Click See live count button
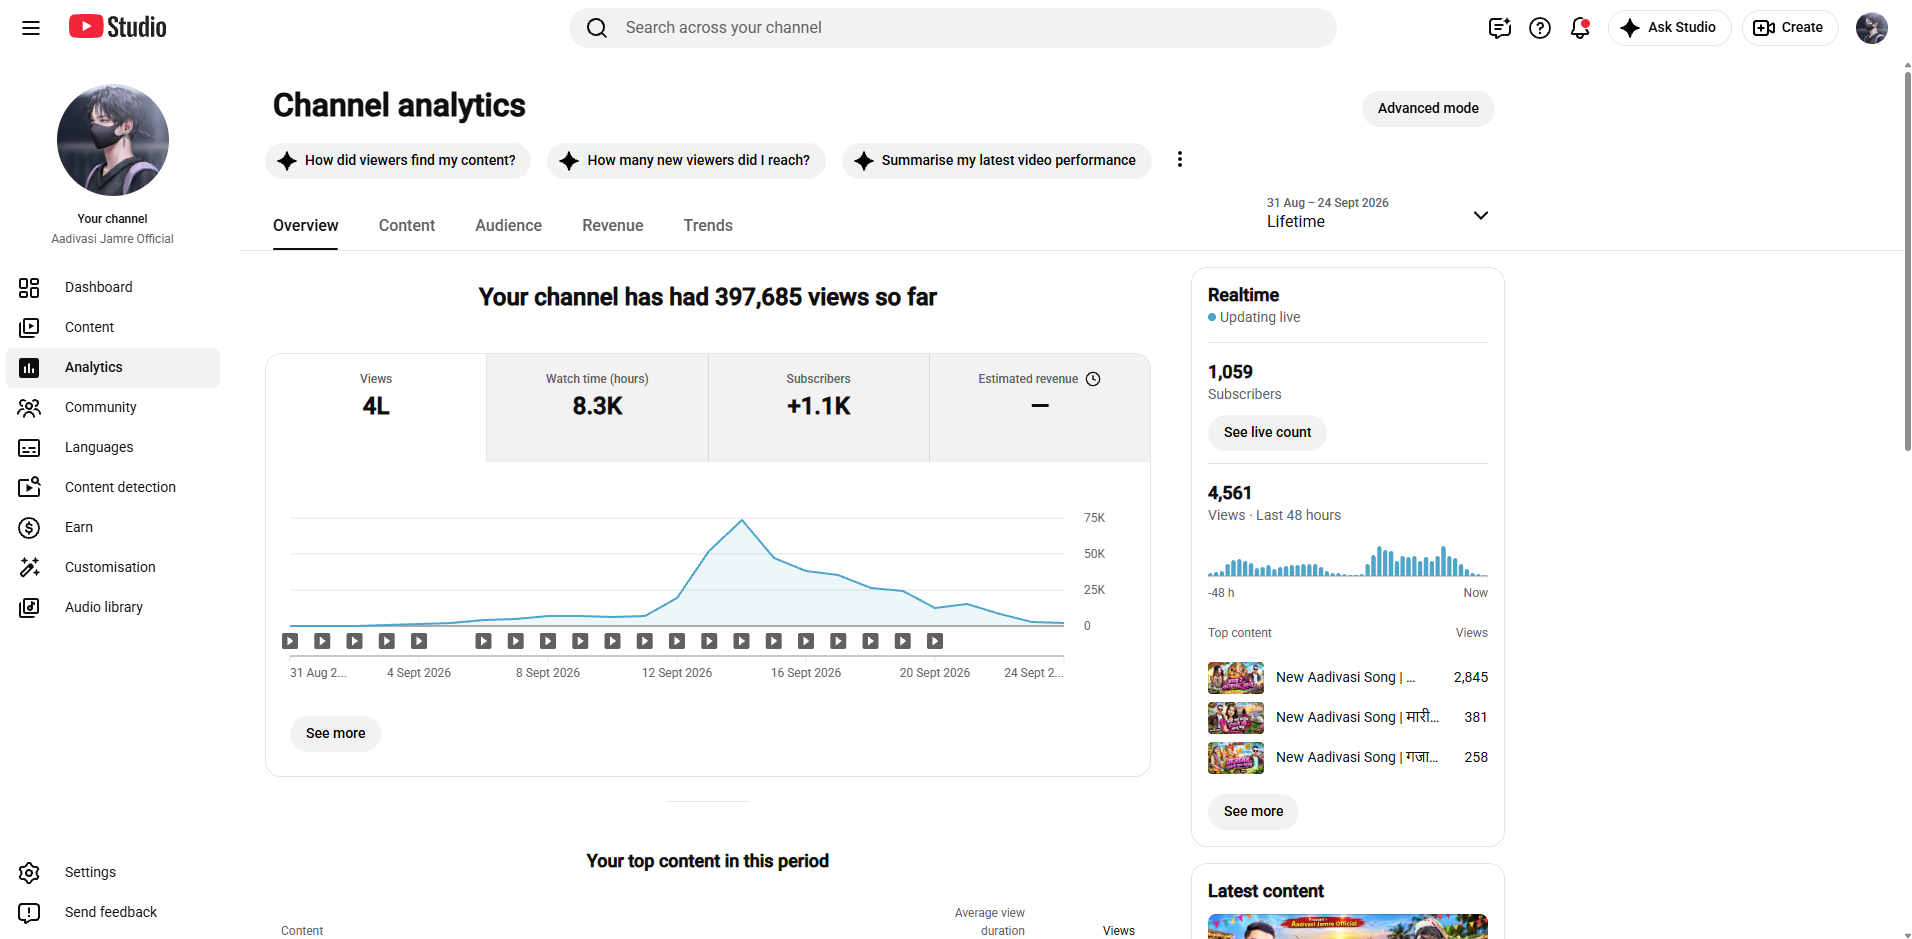The width and height of the screenshot is (1912, 939). pyautogui.click(x=1267, y=433)
